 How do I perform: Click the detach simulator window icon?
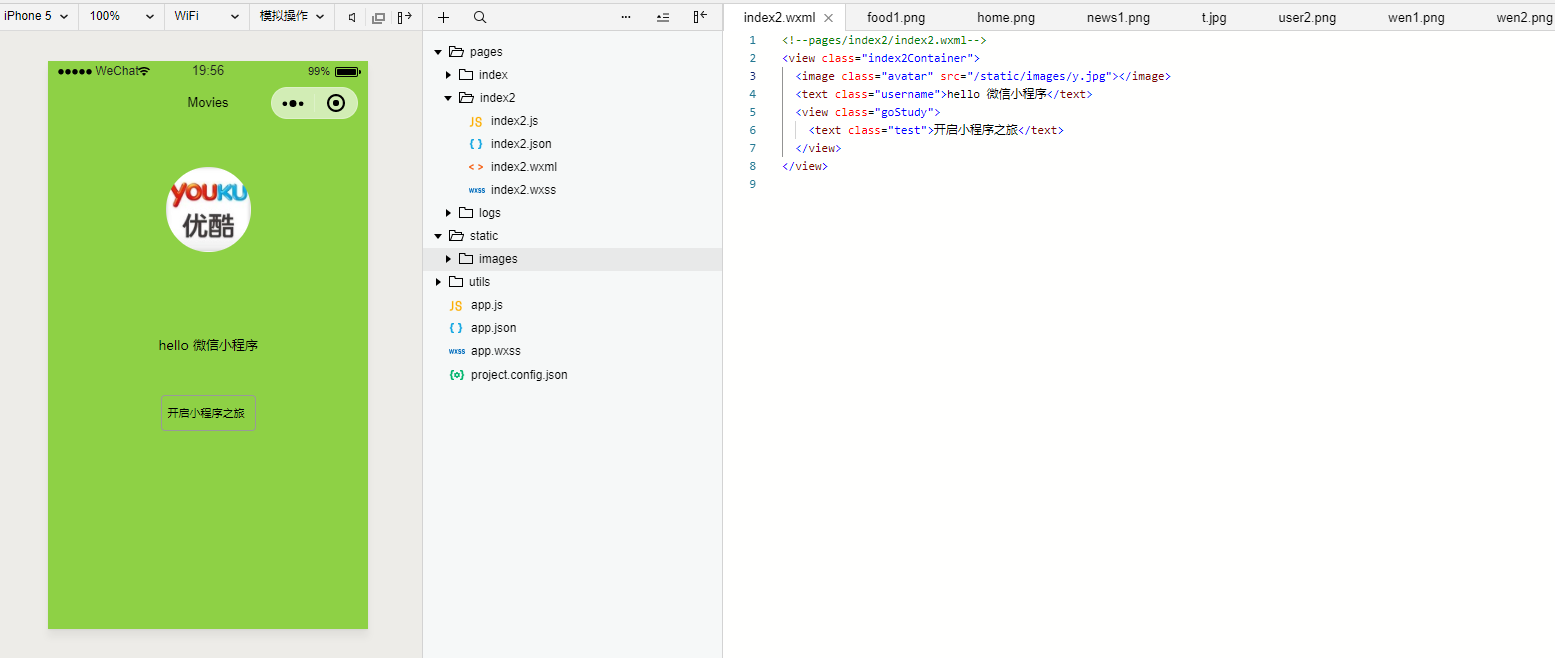click(x=378, y=17)
